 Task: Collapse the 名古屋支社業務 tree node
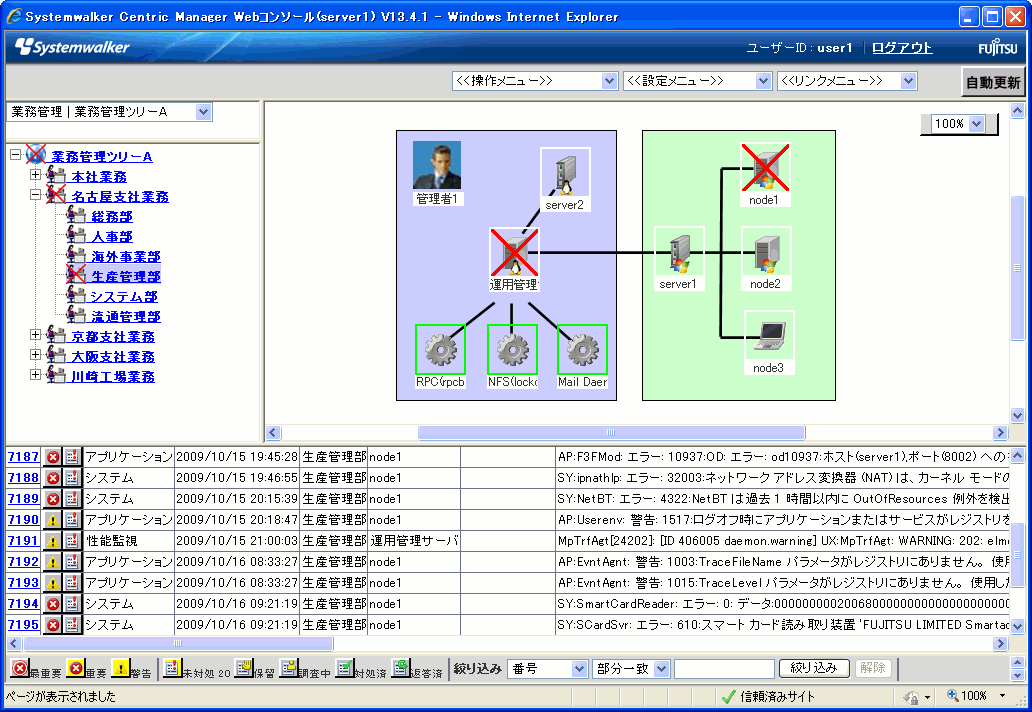pos(36,195)
